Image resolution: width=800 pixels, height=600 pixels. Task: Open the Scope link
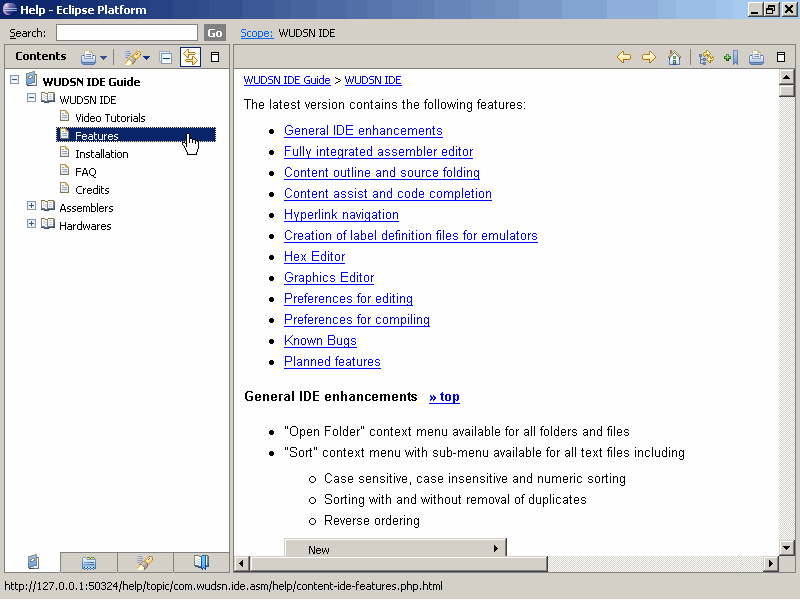point(257,33)
